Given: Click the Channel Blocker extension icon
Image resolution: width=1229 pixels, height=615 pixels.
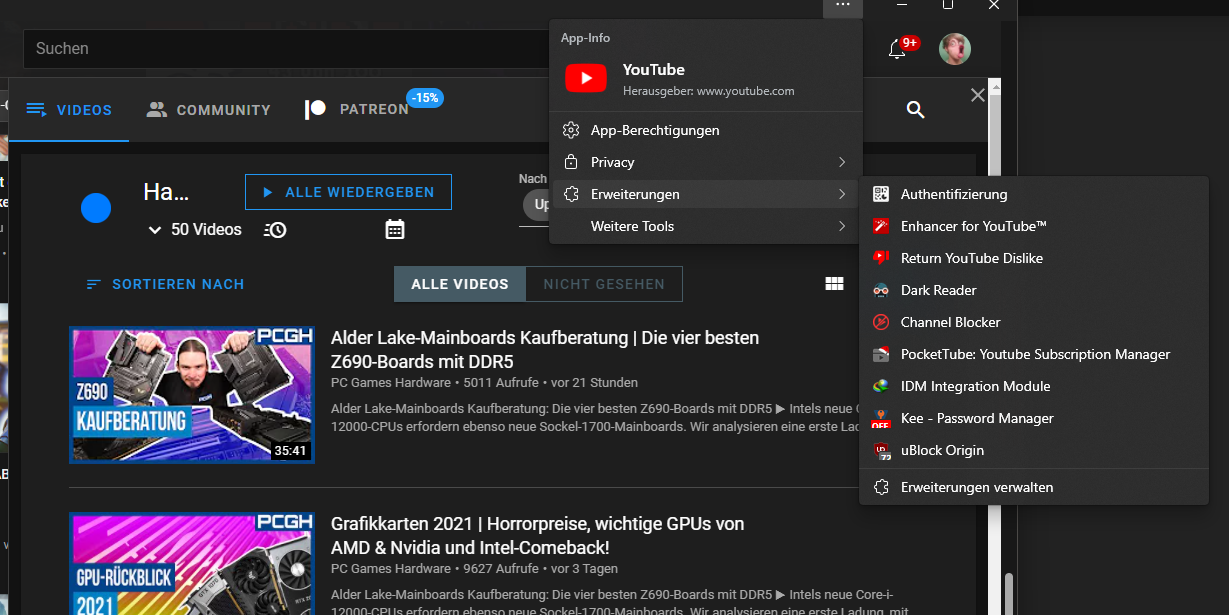Looking at the screenshot, I should [x=881, y=322].
